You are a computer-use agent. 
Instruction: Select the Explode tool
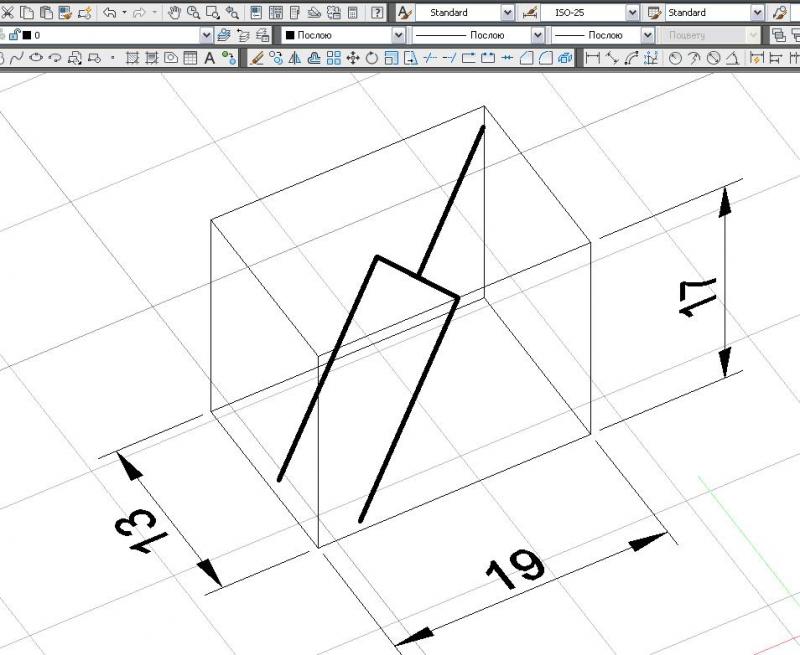(x=565, y=58)
